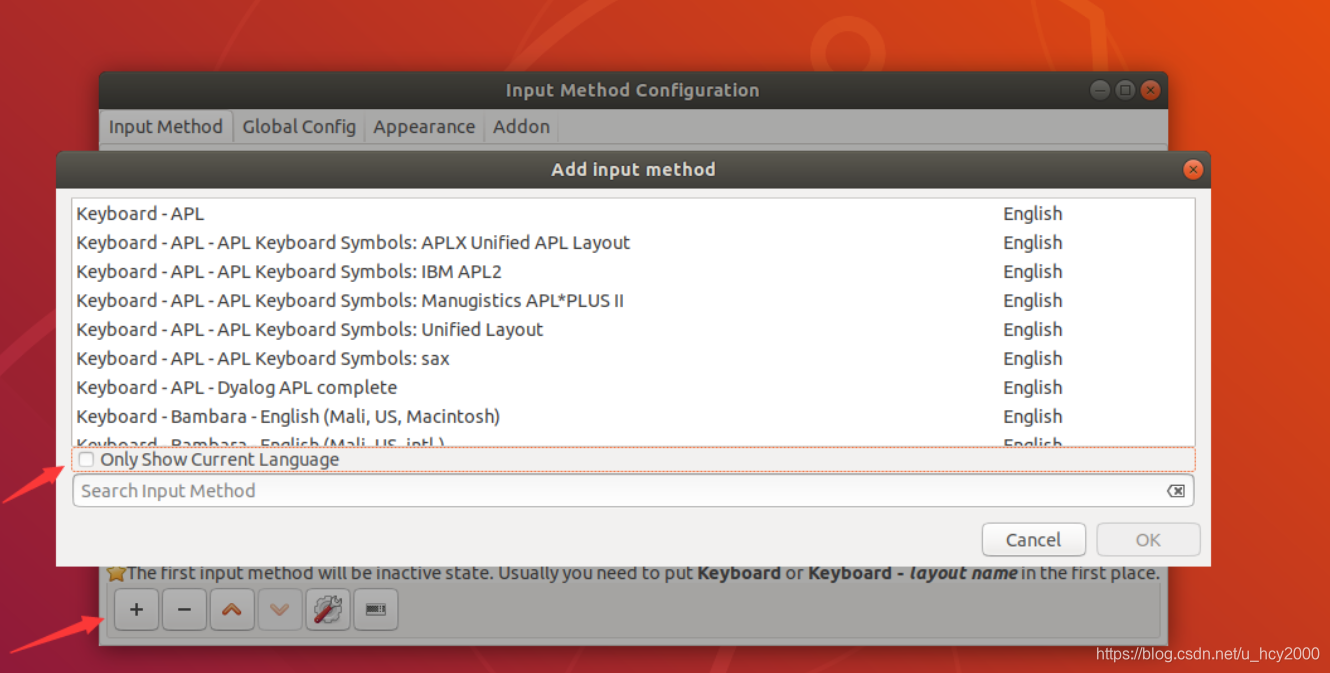The width and height of the screenshot is (1330, 673).
Task: Select Manugistics APL*PLUS II entry
Action: click(633, 301)
